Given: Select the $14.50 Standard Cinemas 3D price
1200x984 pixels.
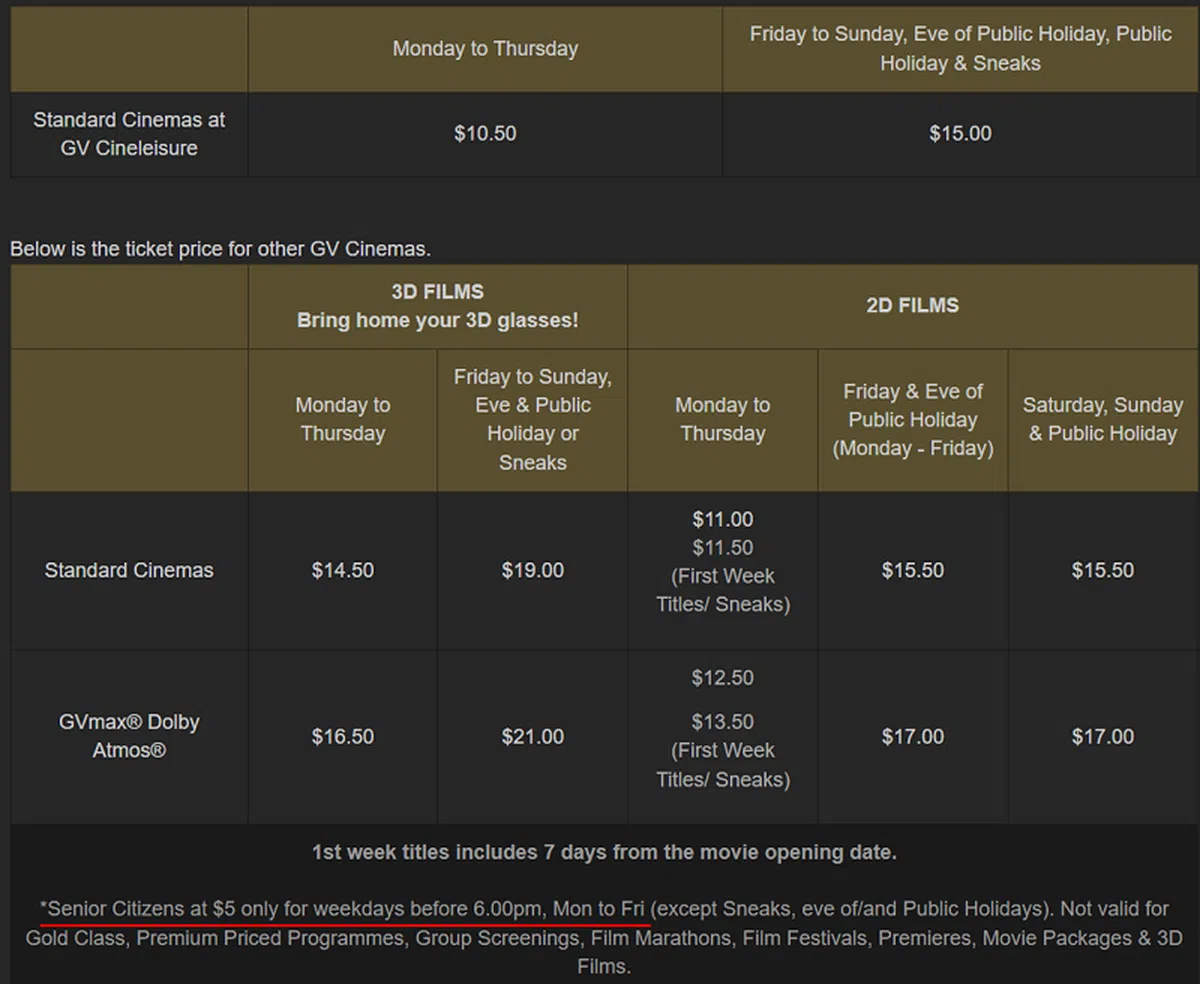Looking at the screenshot, I should pos(342,570).
